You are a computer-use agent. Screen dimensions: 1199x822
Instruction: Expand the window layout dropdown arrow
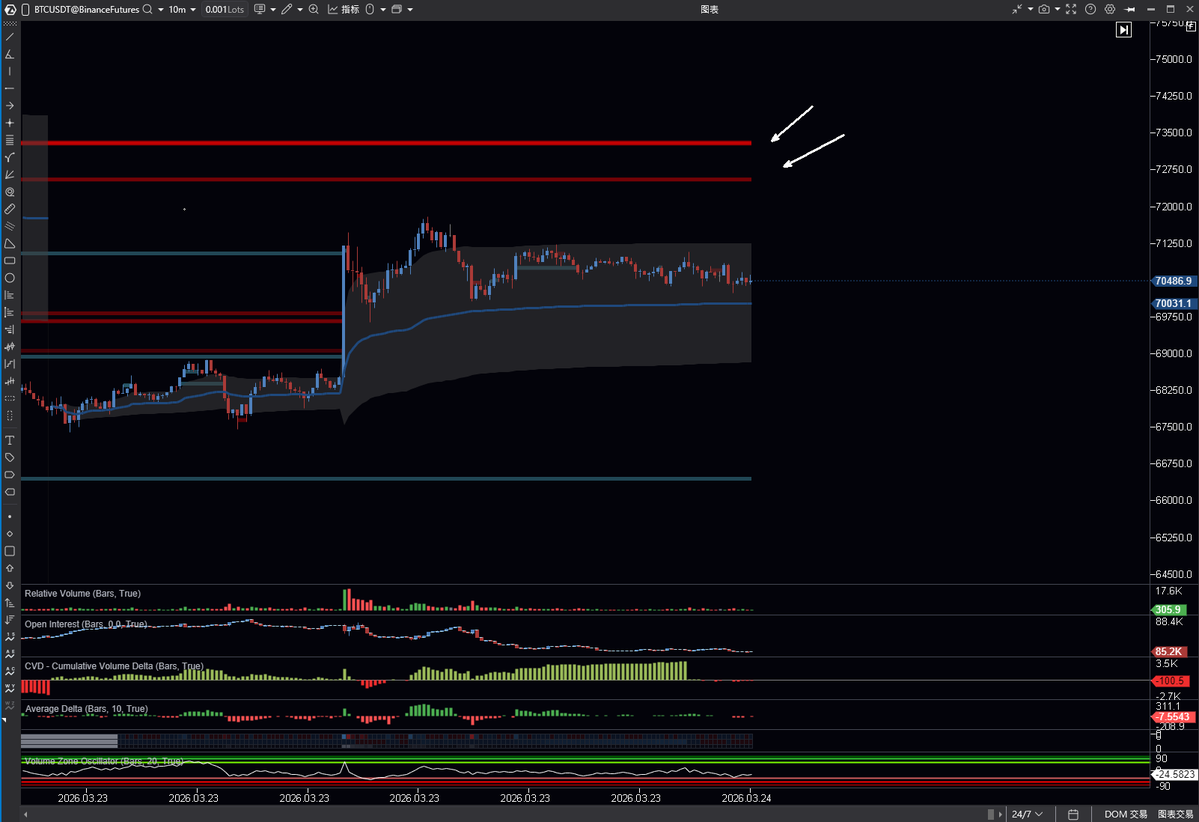point(410,10)
